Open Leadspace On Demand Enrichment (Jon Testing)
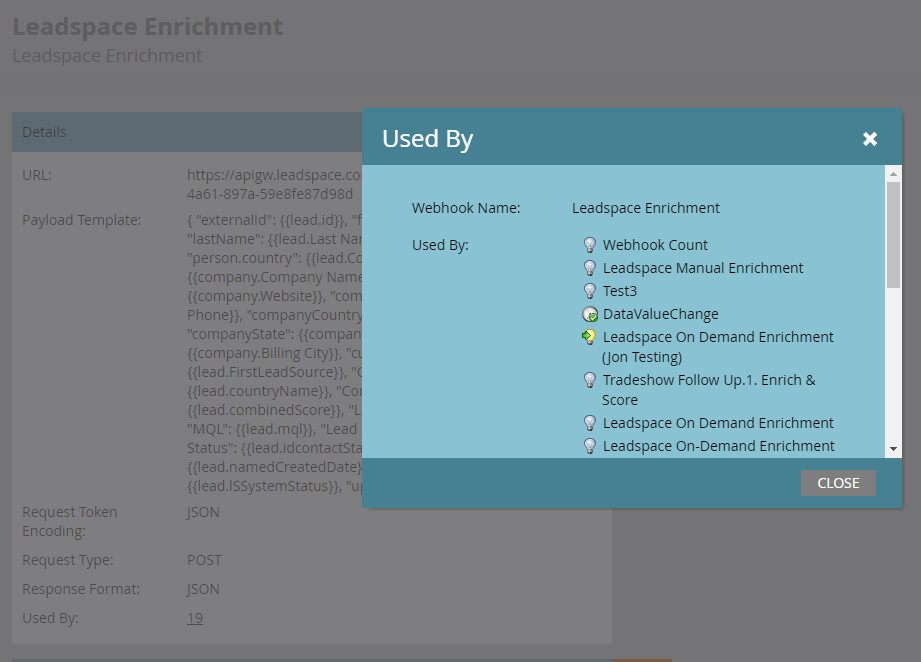Viewport: 921px width, 662px height. pos(718,347)
